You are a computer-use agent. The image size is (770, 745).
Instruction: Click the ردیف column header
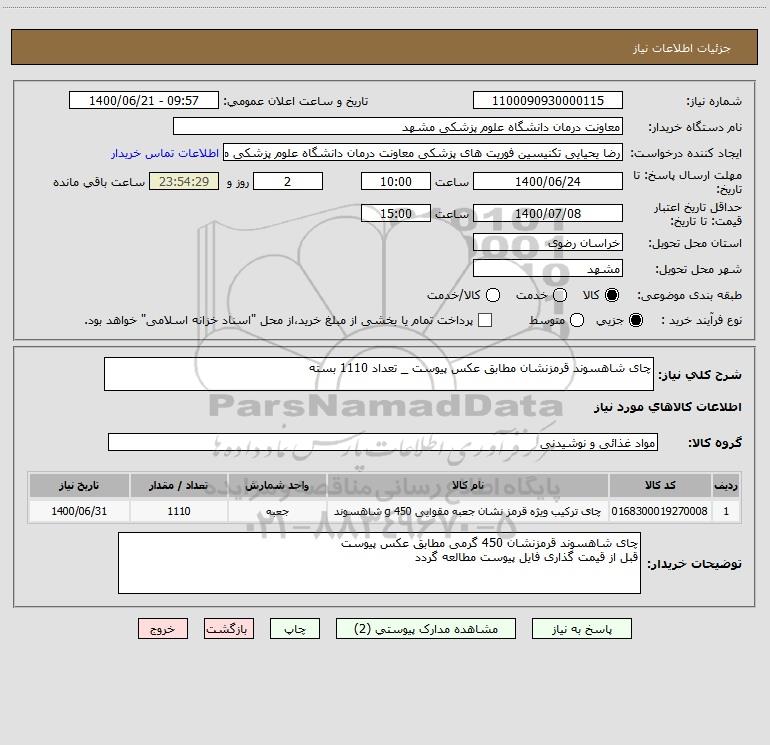(x=726, y=485)
